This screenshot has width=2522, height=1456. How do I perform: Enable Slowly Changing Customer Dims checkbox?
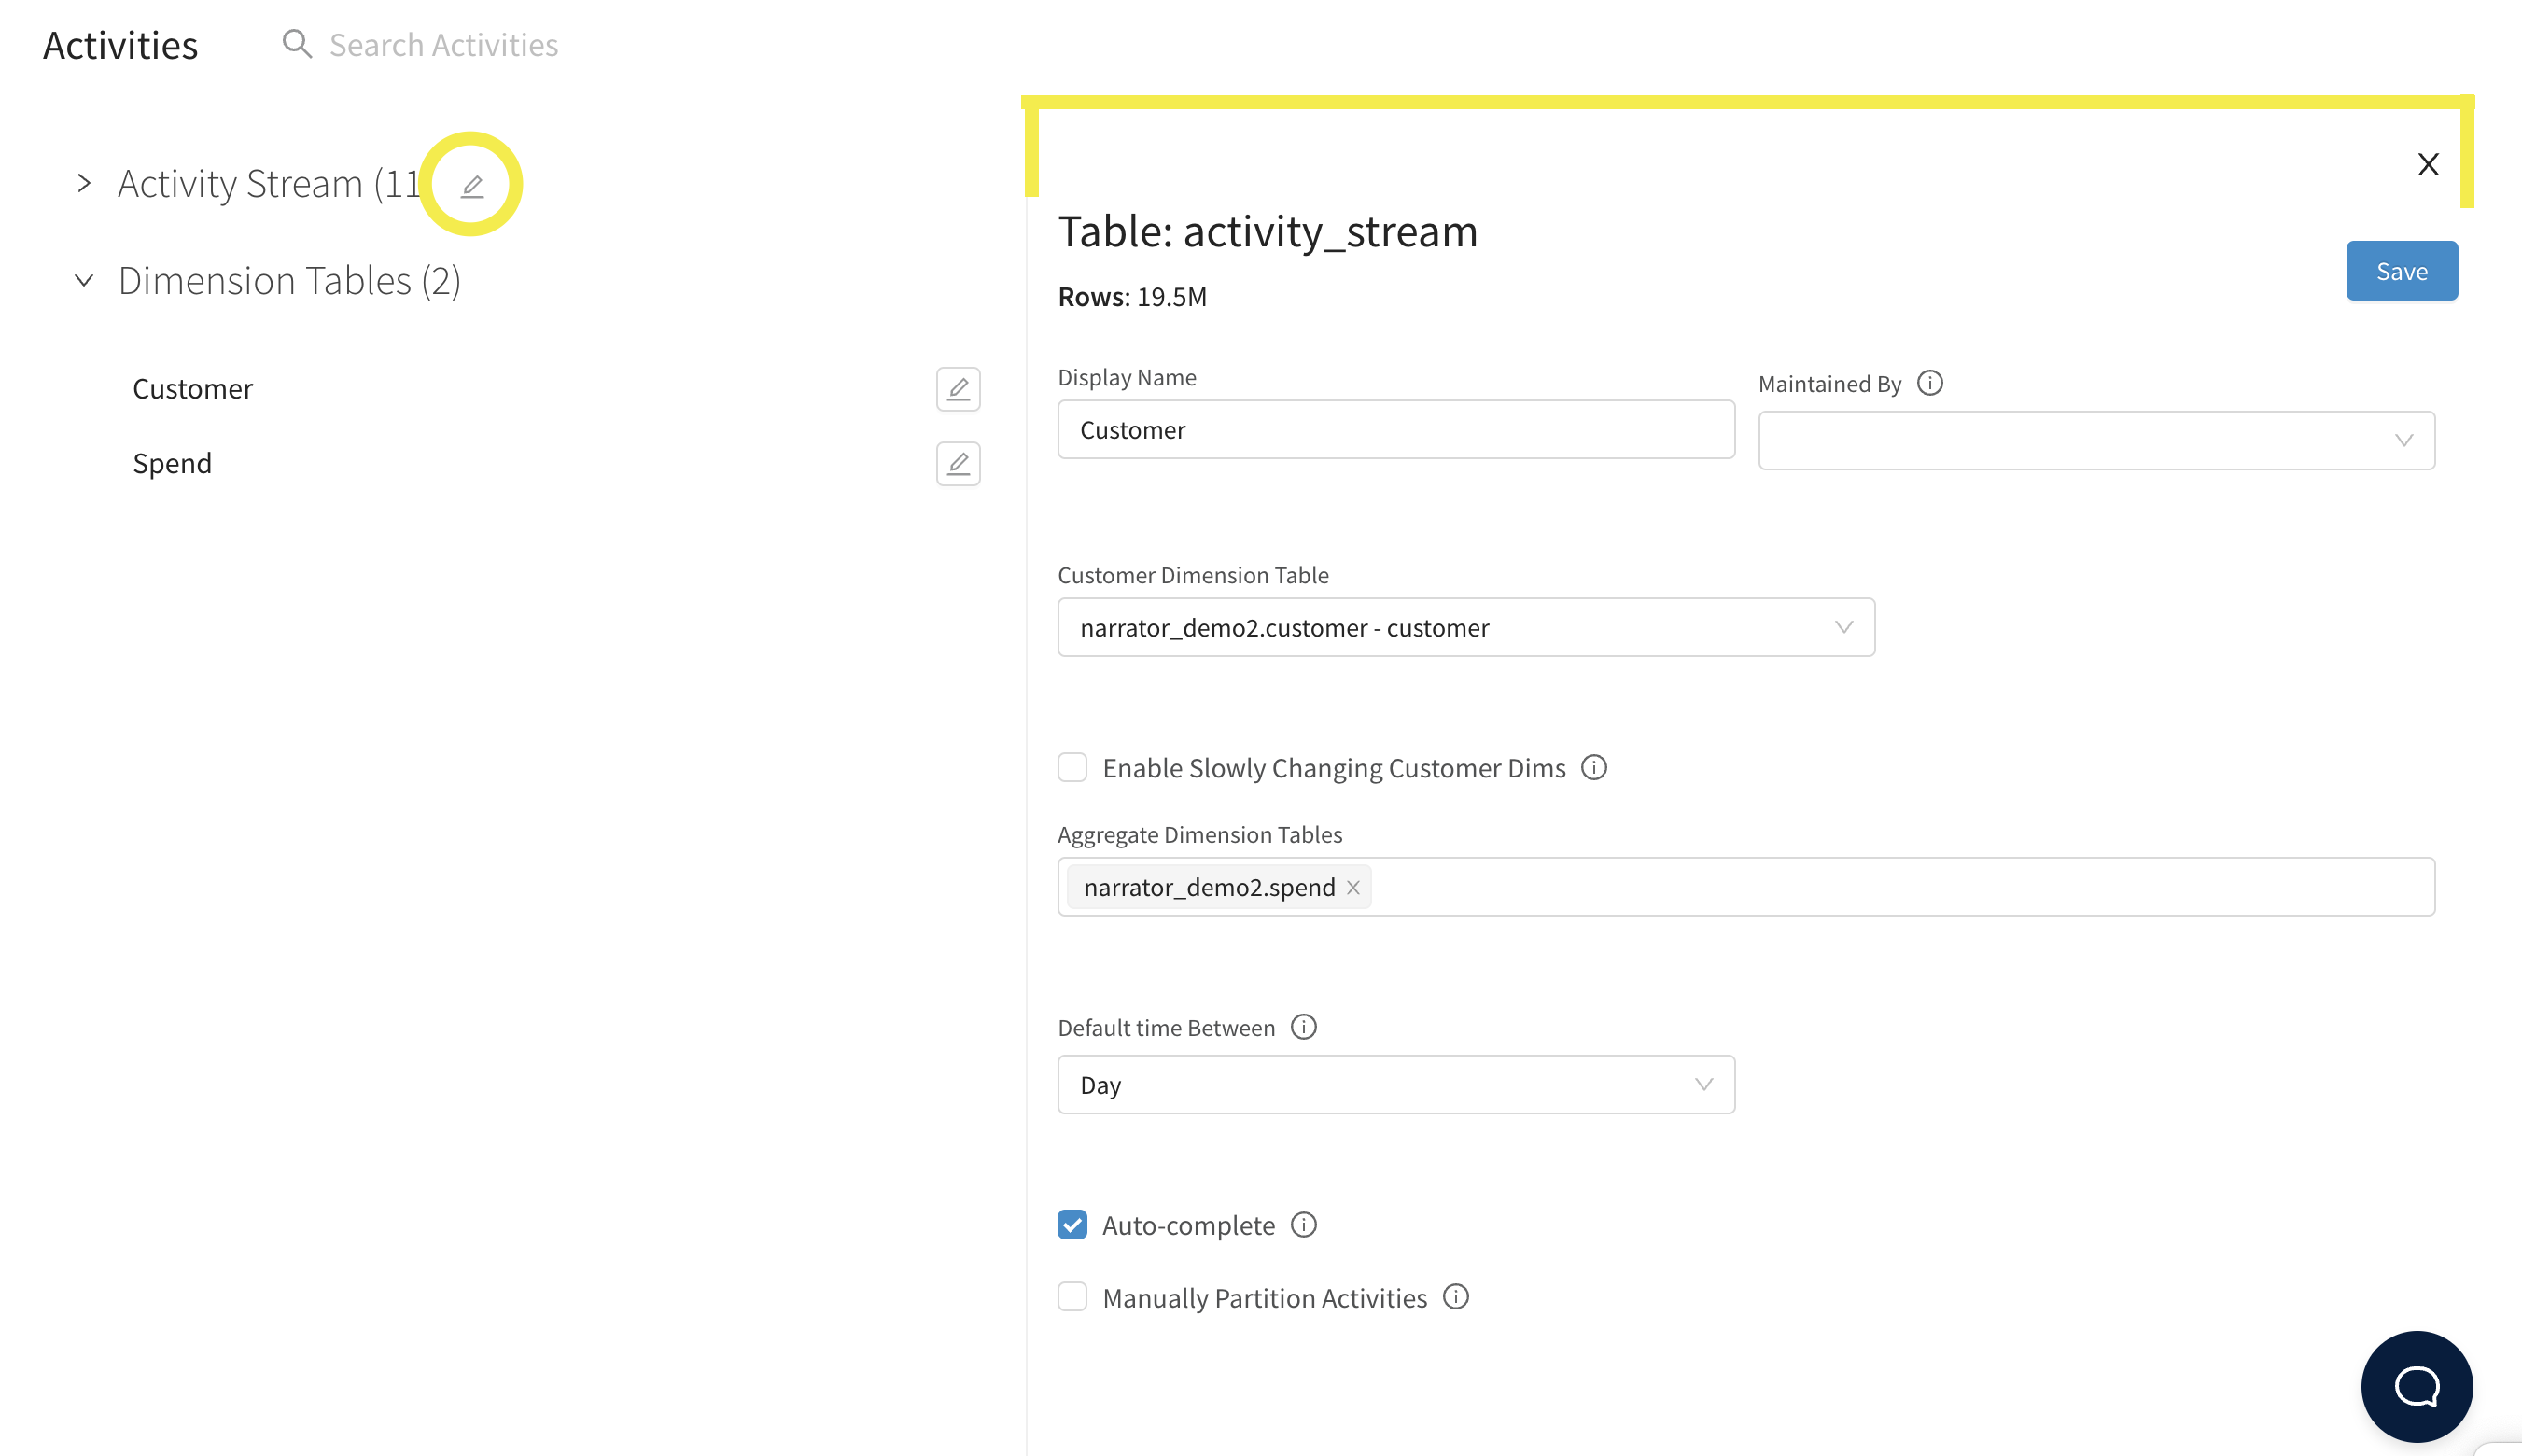[1072, 768]
